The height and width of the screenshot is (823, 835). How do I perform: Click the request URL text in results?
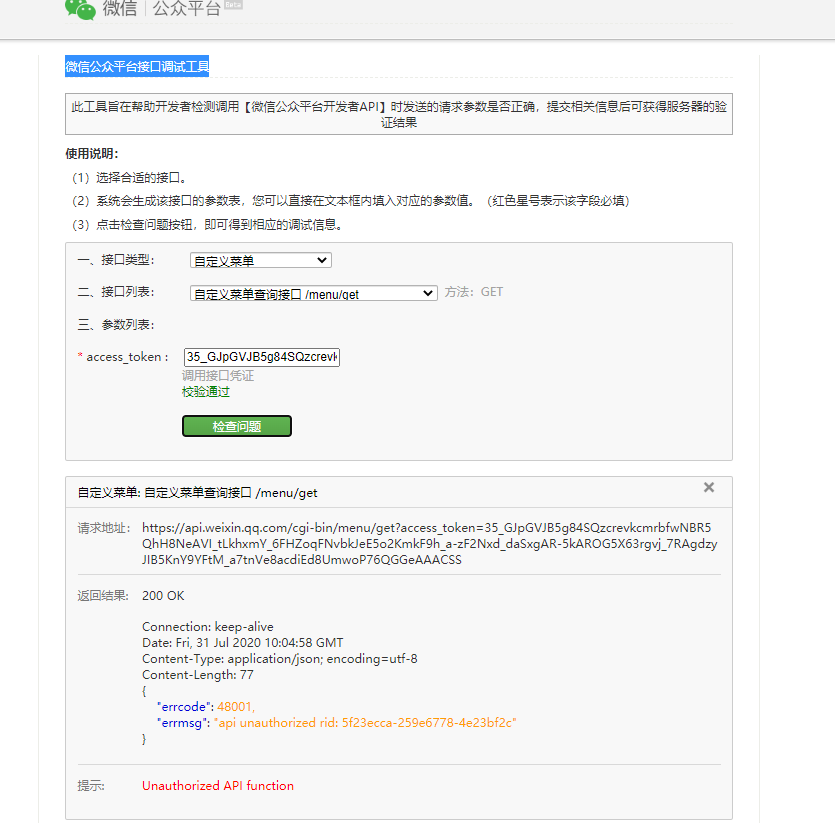coord(429,544)
